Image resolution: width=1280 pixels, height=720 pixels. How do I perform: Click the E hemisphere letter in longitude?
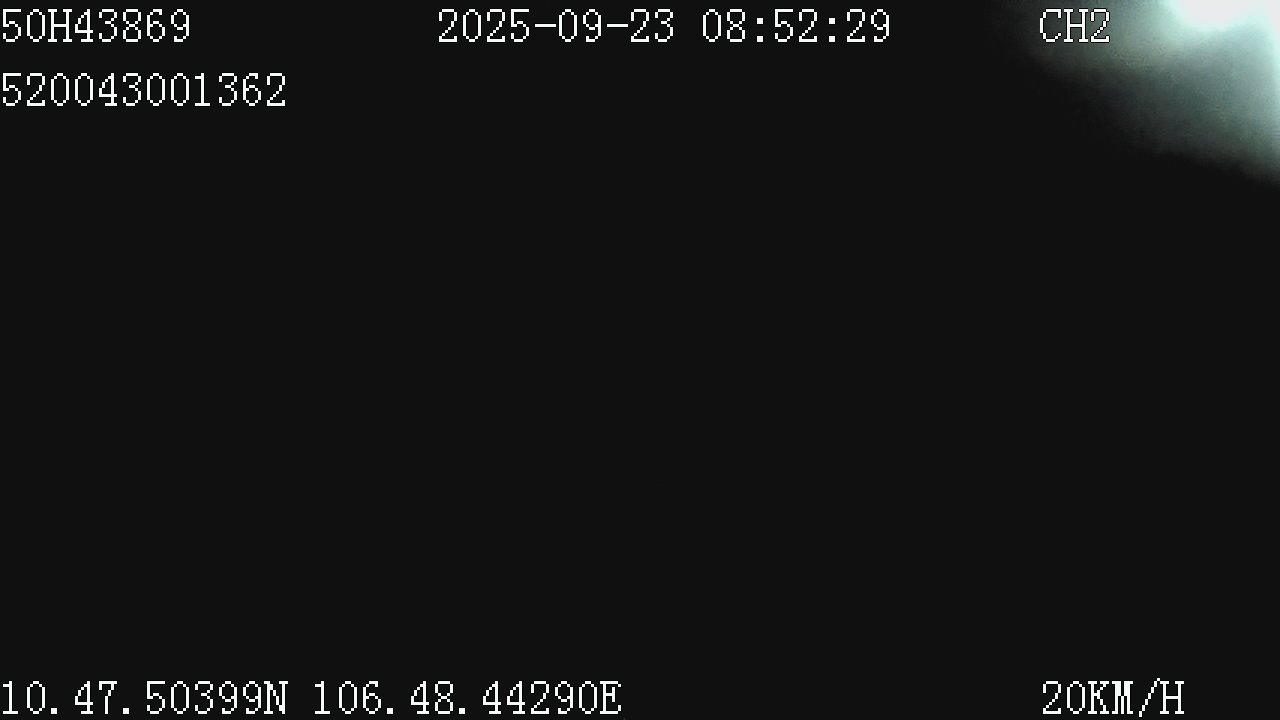(610, 698)
